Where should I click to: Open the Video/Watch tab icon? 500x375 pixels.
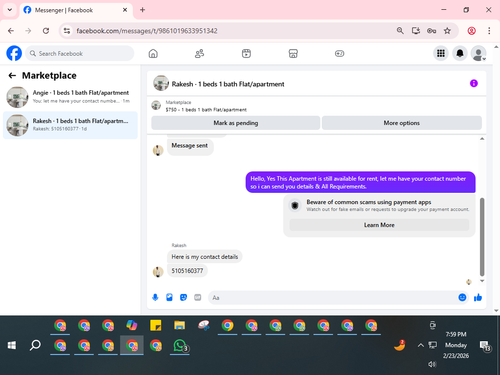click(246, 53)
